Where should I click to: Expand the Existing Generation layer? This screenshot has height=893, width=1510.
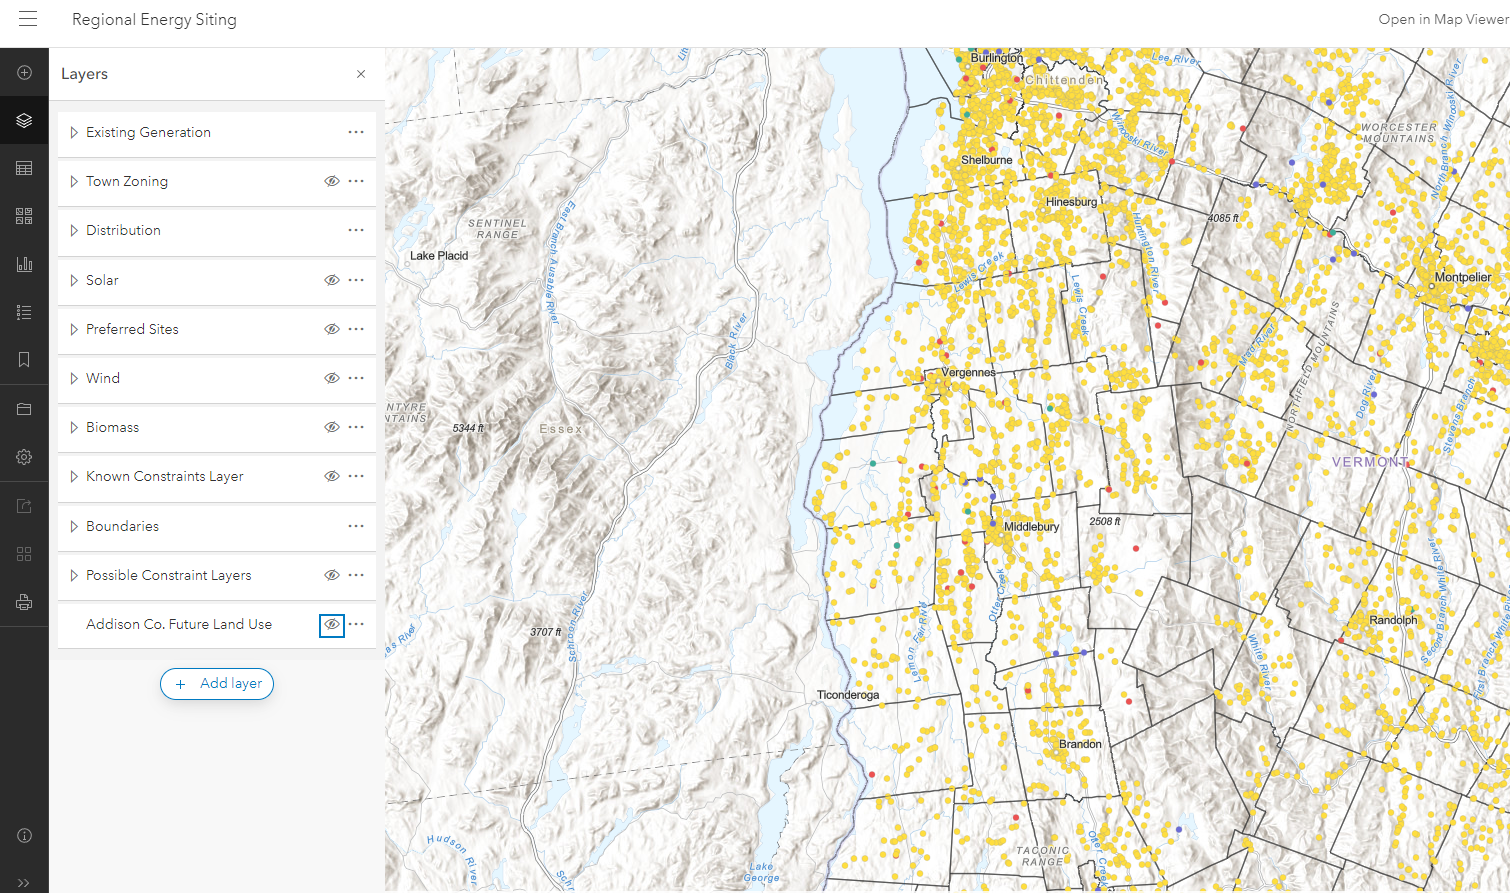(73, 132)
